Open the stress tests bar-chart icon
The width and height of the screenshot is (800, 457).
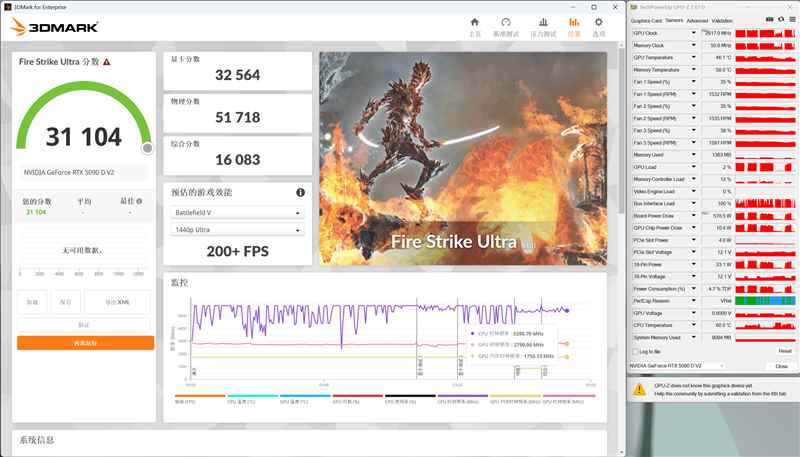[x=543, y=22]
